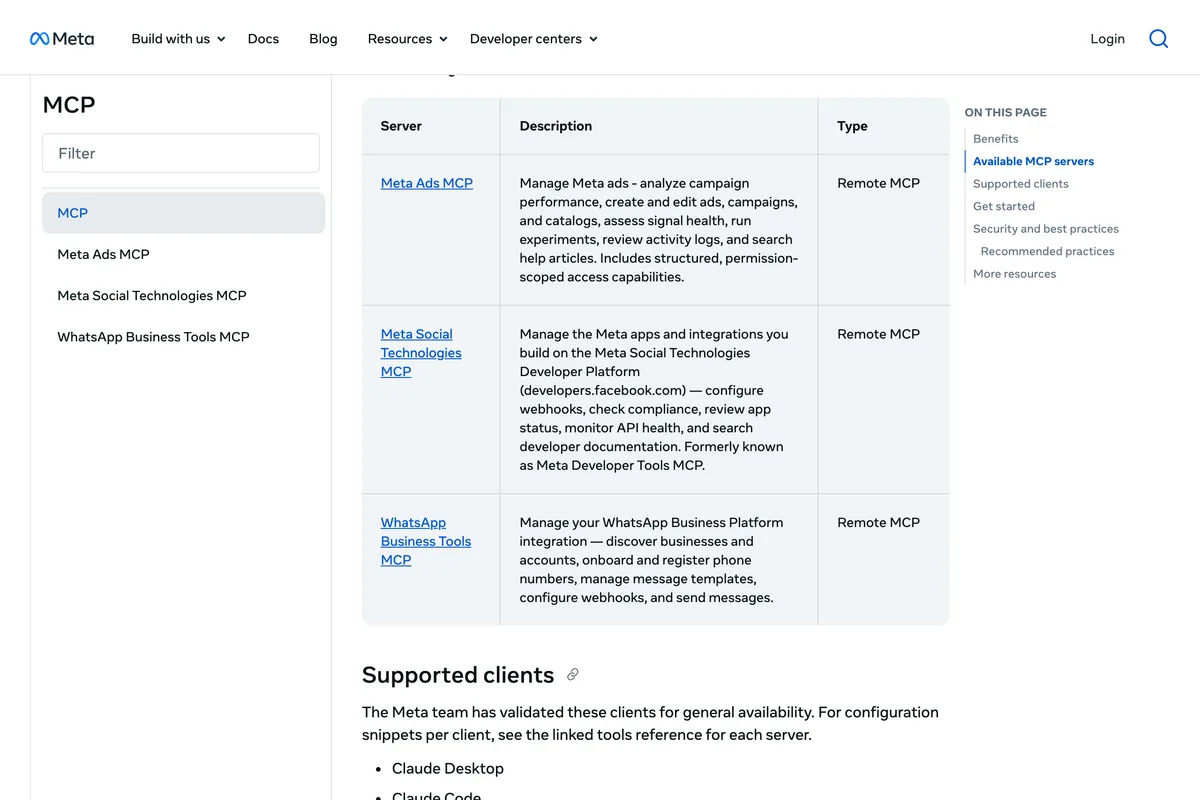Click the Meta Ads MCP description text
The image size is (1200, 800).
pyautogui.click(x=659, y=230)
